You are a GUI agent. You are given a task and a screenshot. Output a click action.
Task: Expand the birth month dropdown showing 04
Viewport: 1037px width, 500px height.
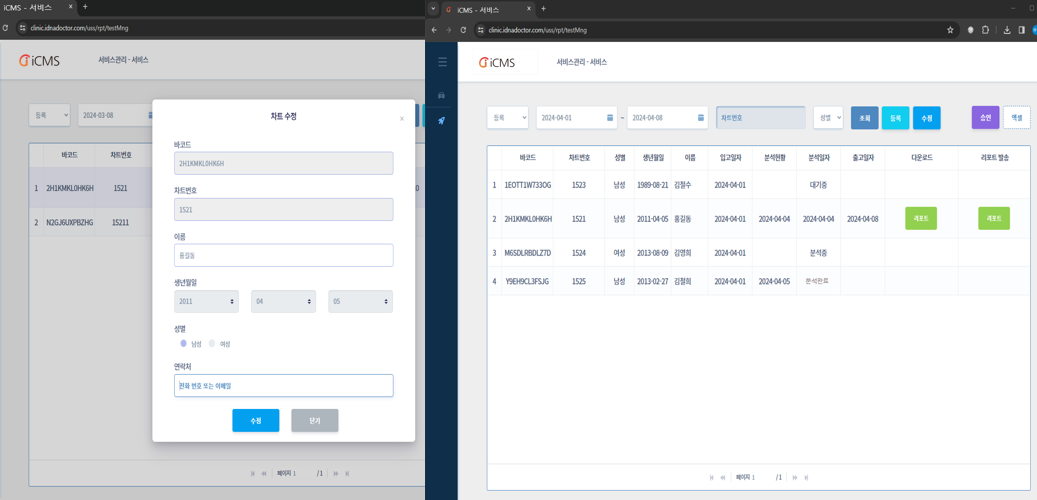tap(283, 301)
